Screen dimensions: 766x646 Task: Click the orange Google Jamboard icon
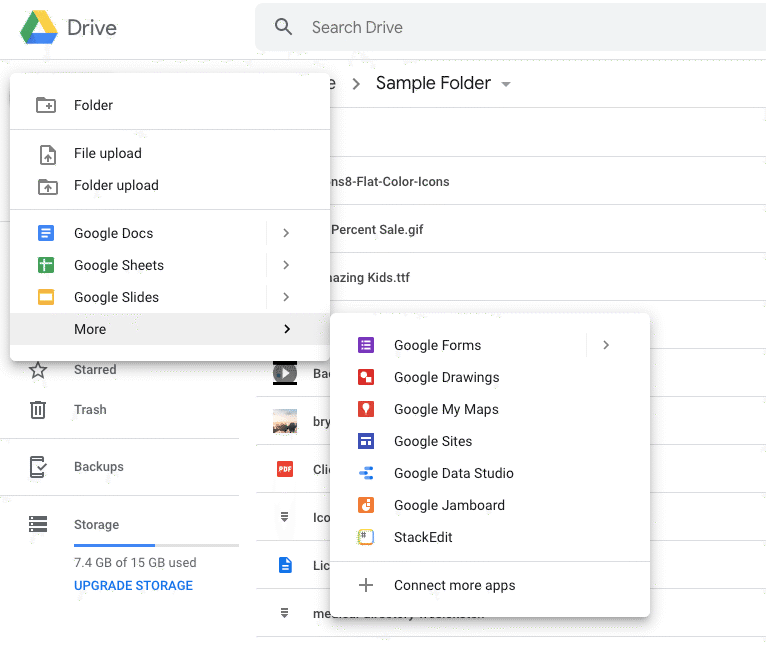(x=366, y=505)
